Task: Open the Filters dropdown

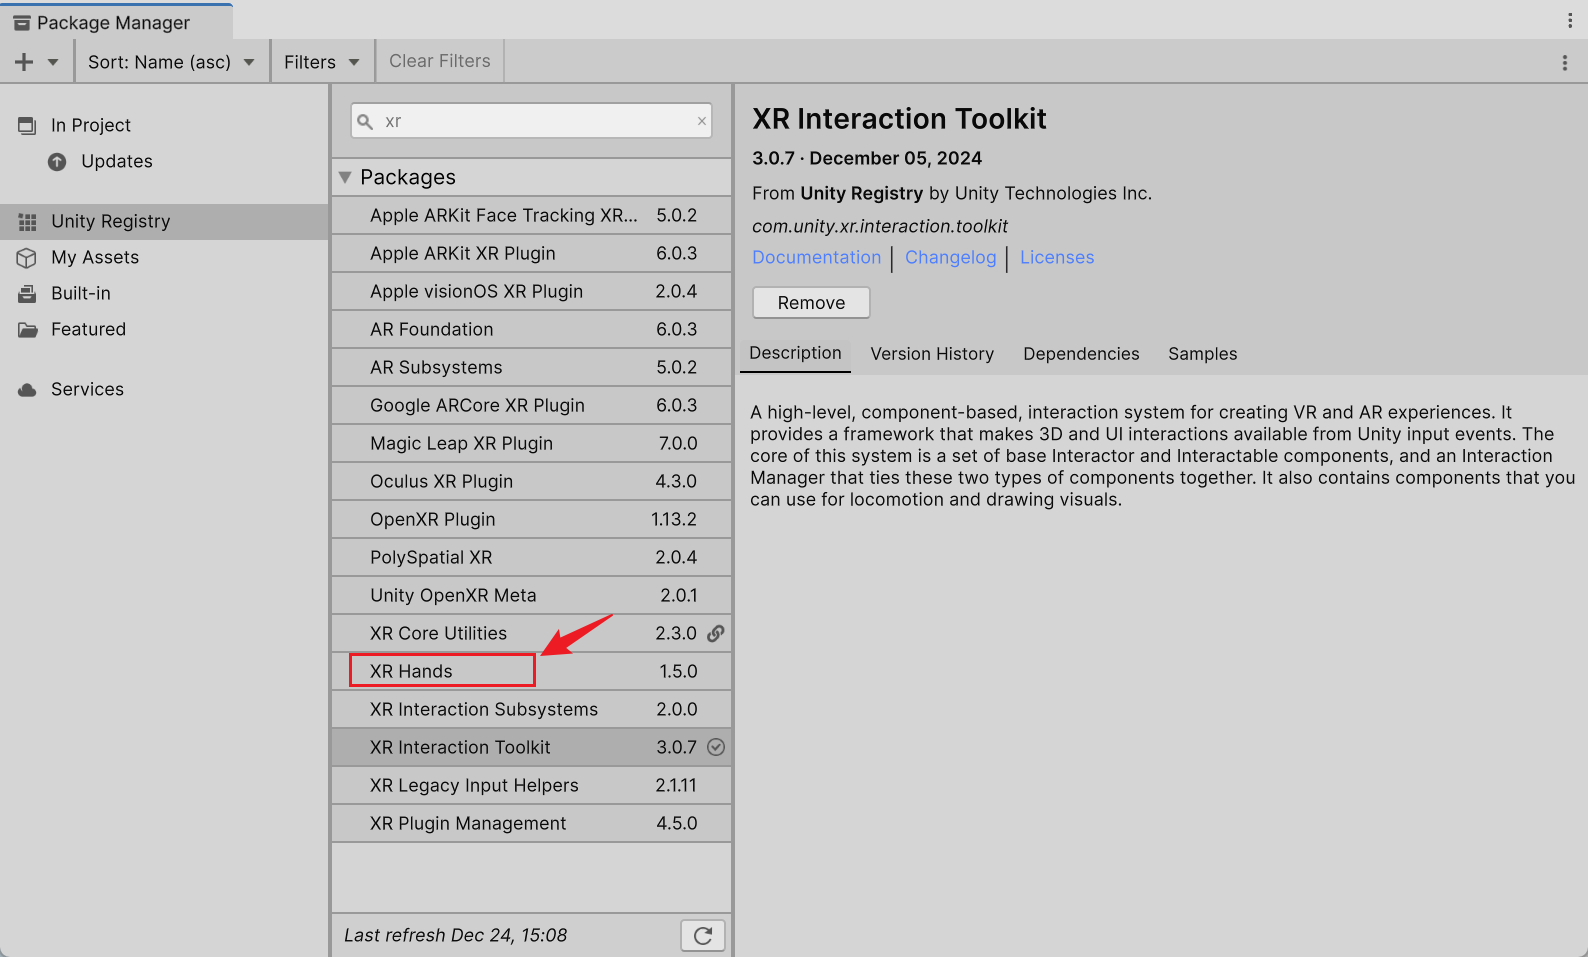Action: pyautogui.click(x=322, y=62)
